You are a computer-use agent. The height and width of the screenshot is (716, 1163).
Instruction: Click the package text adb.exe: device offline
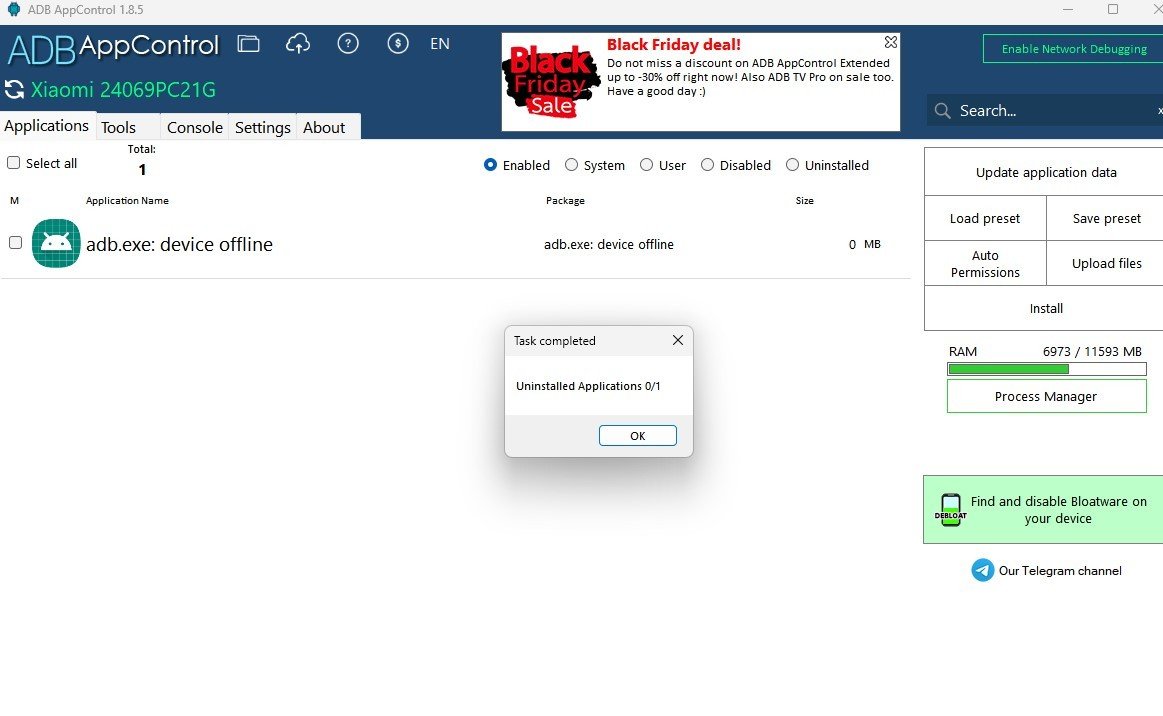point(609,244)
